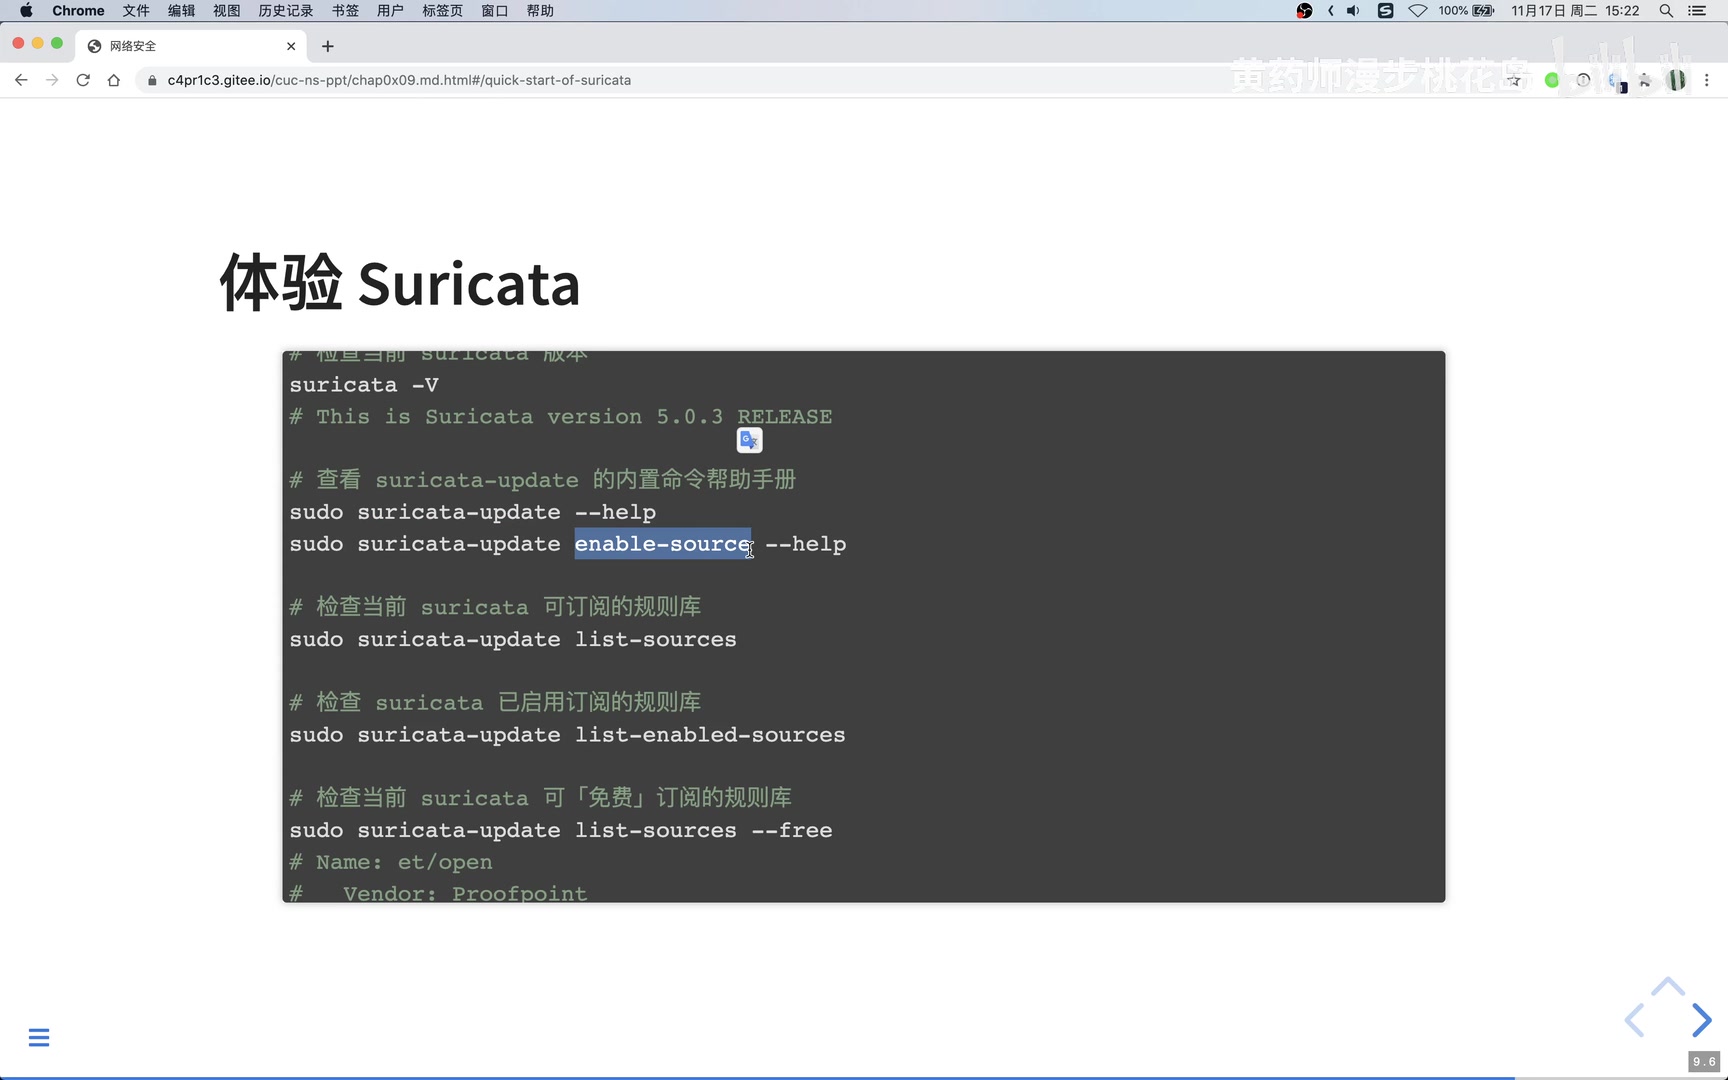Click the 'list-enabled-sources' command line

click(567, 735)
